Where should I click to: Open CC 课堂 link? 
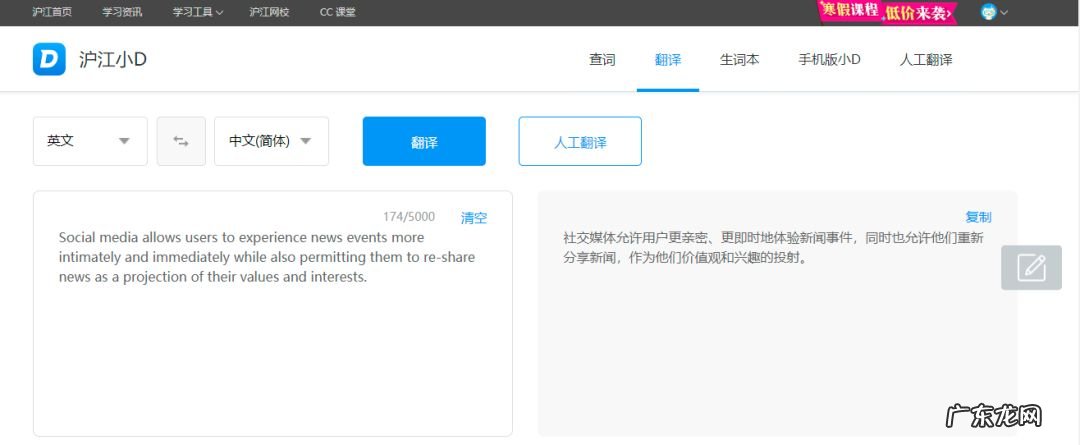point(338,12)
